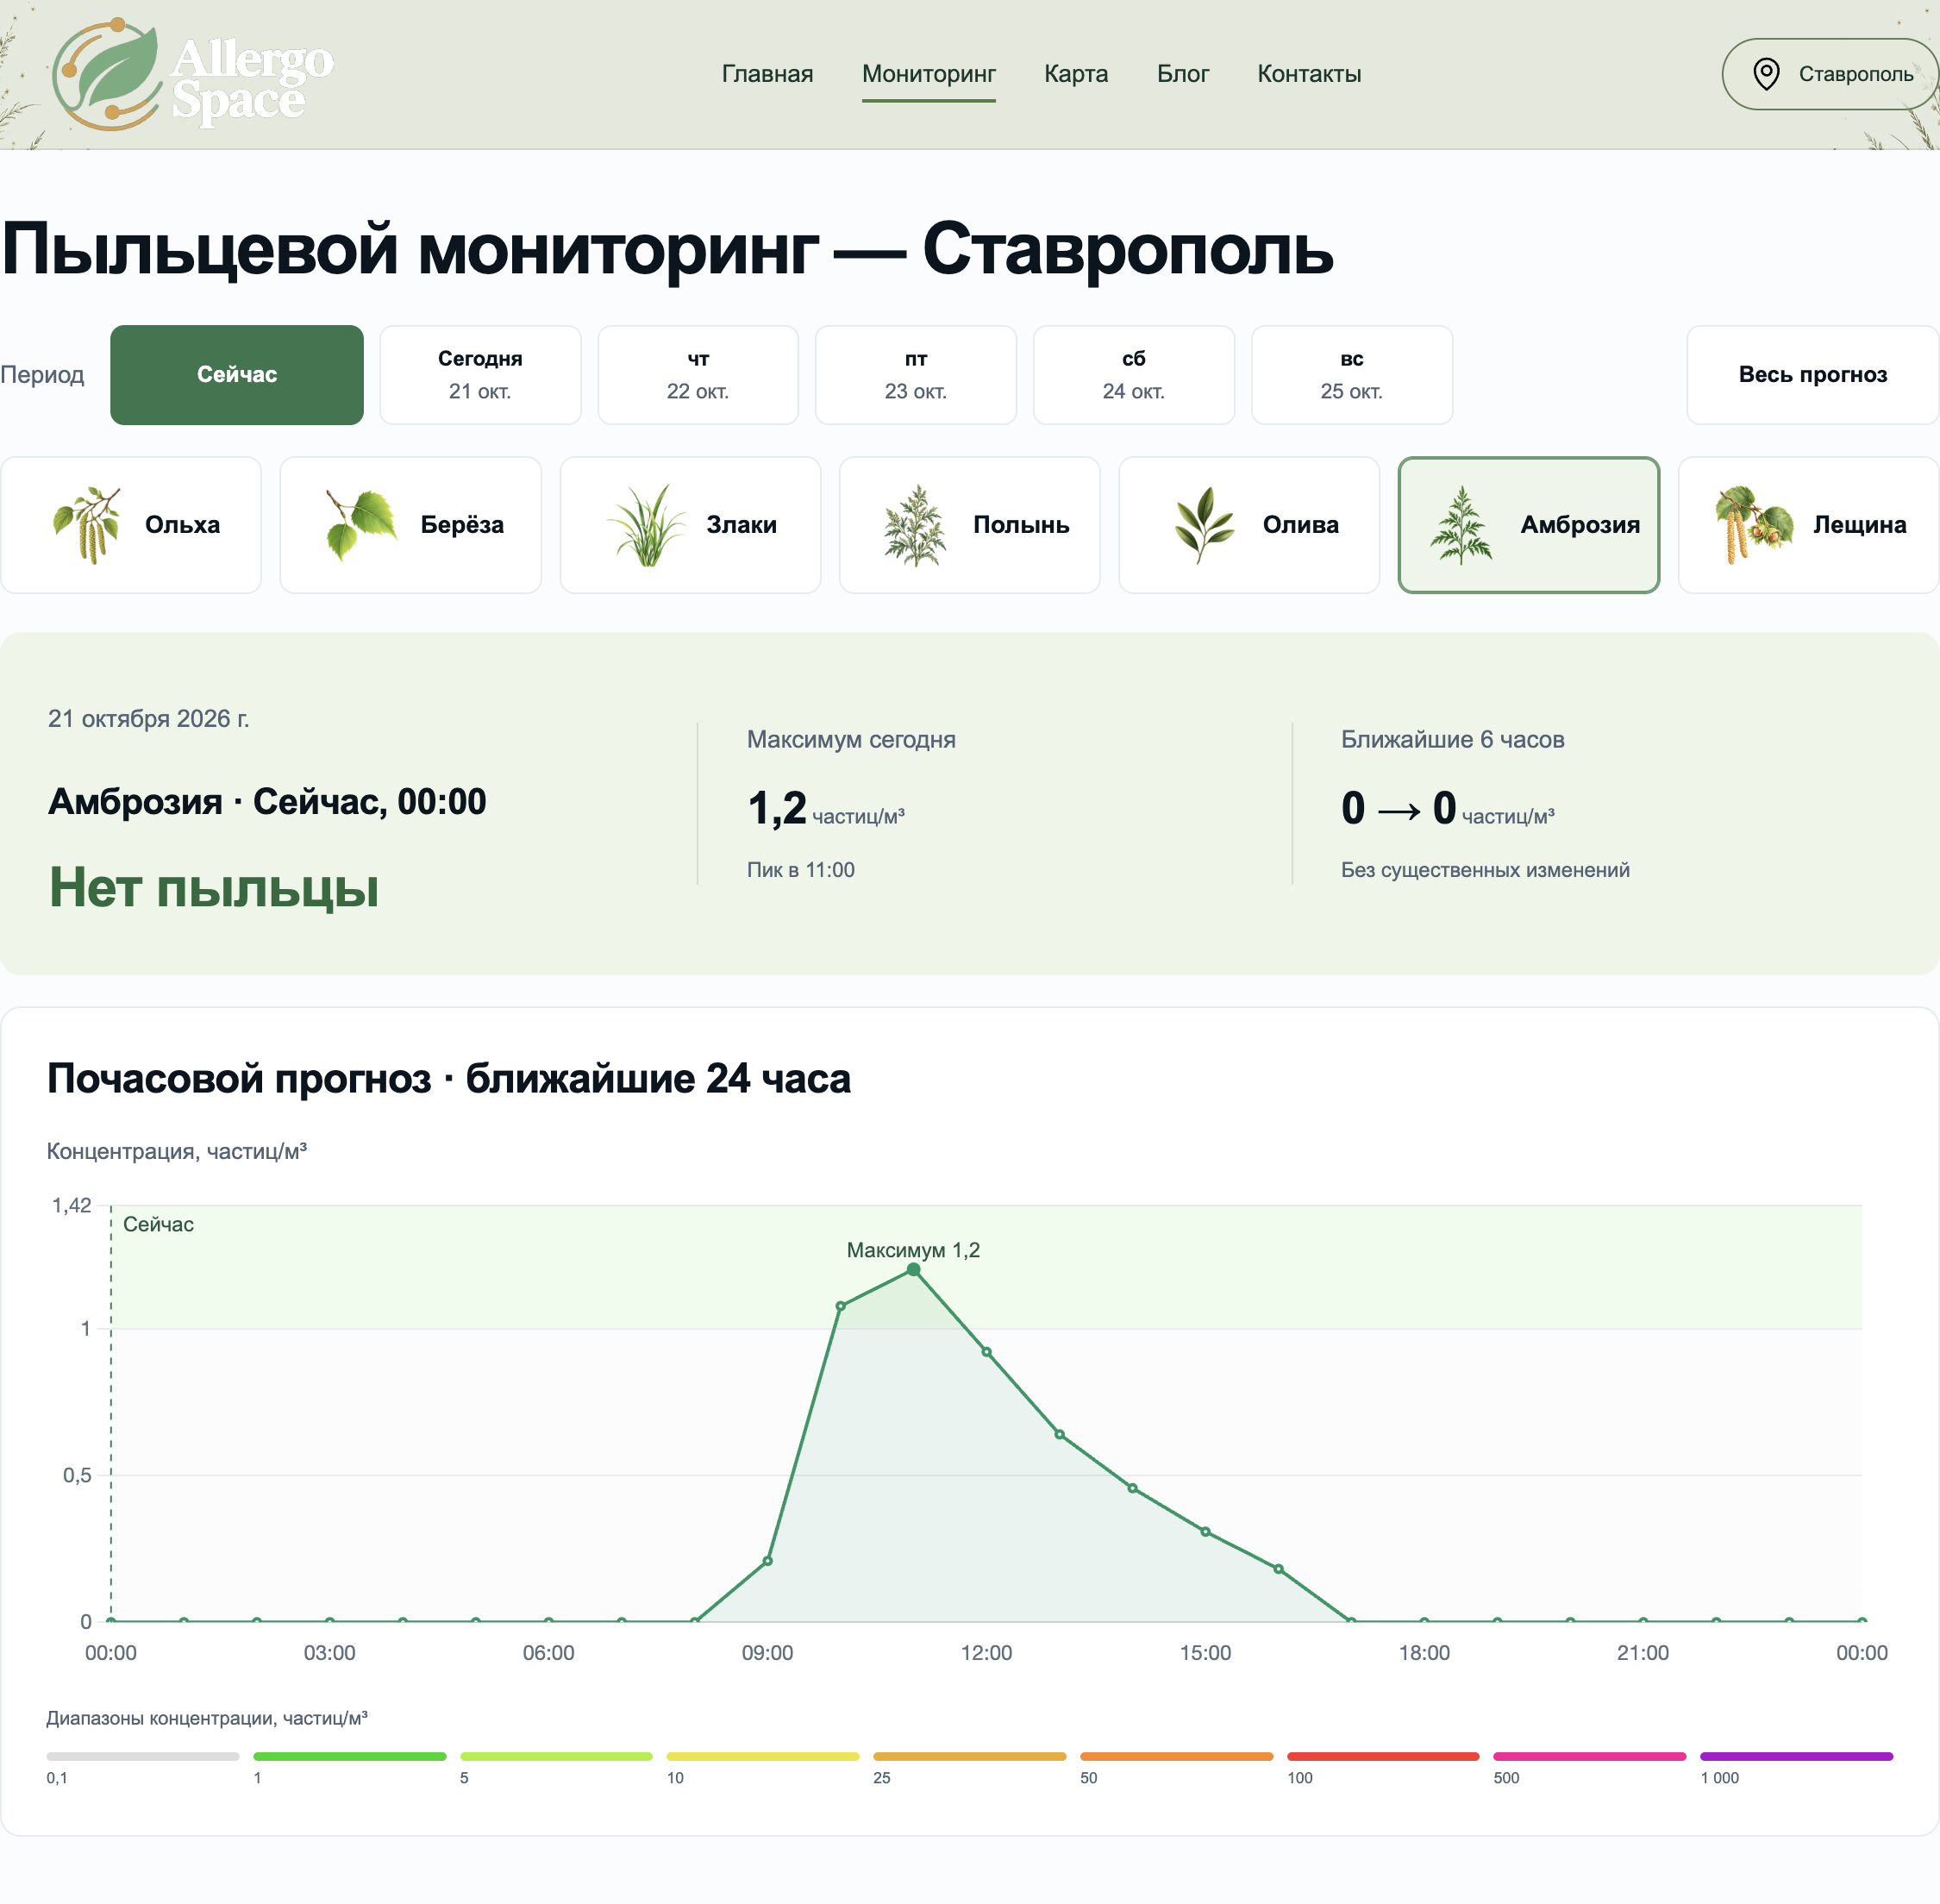
Task: Click the yellow range bar starting at 10
Action: coord(763,1756)
